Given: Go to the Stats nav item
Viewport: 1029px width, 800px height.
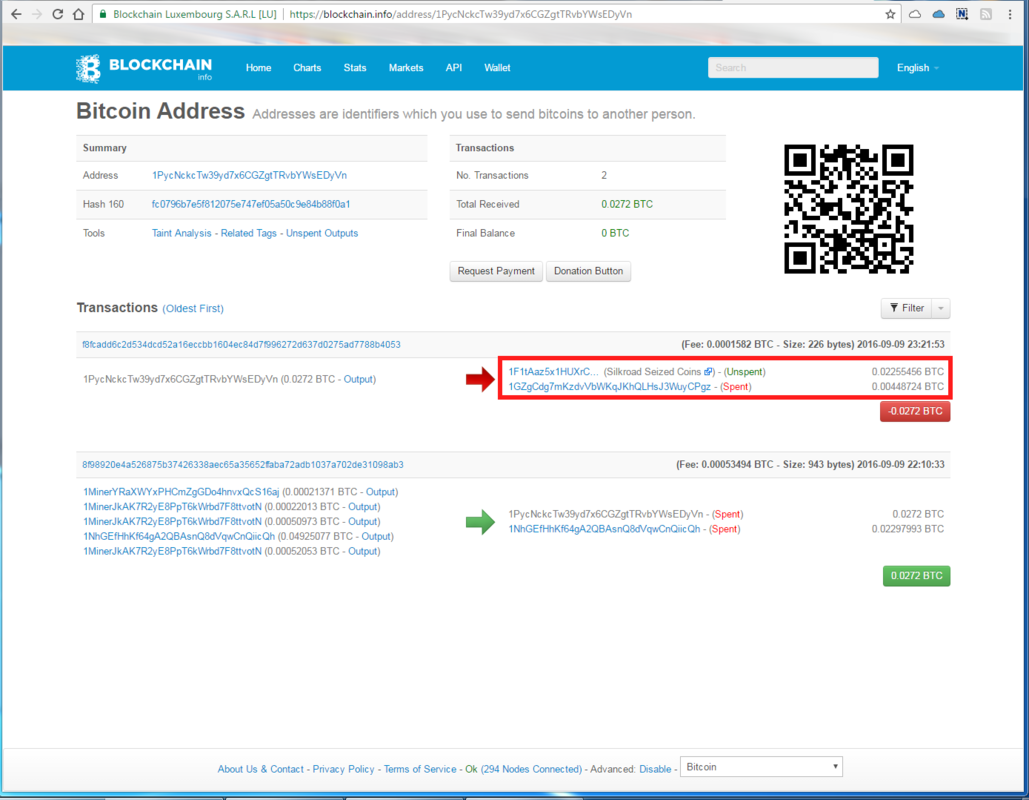Looking at the screenshot, I should [355, 68].
